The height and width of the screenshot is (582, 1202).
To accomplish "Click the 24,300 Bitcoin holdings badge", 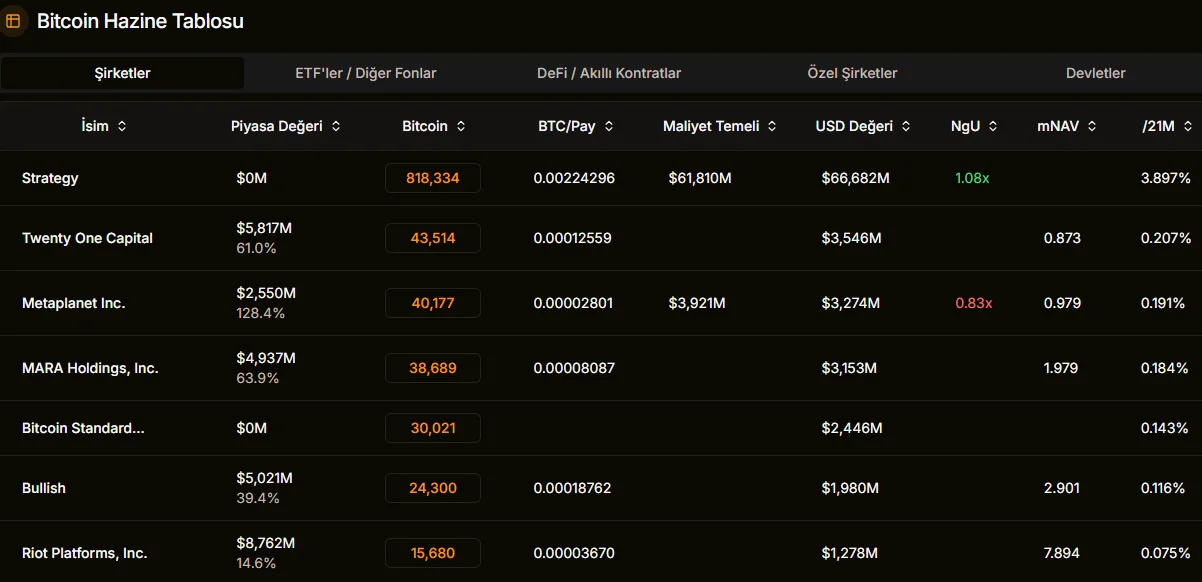I will (x=433, y=488).
